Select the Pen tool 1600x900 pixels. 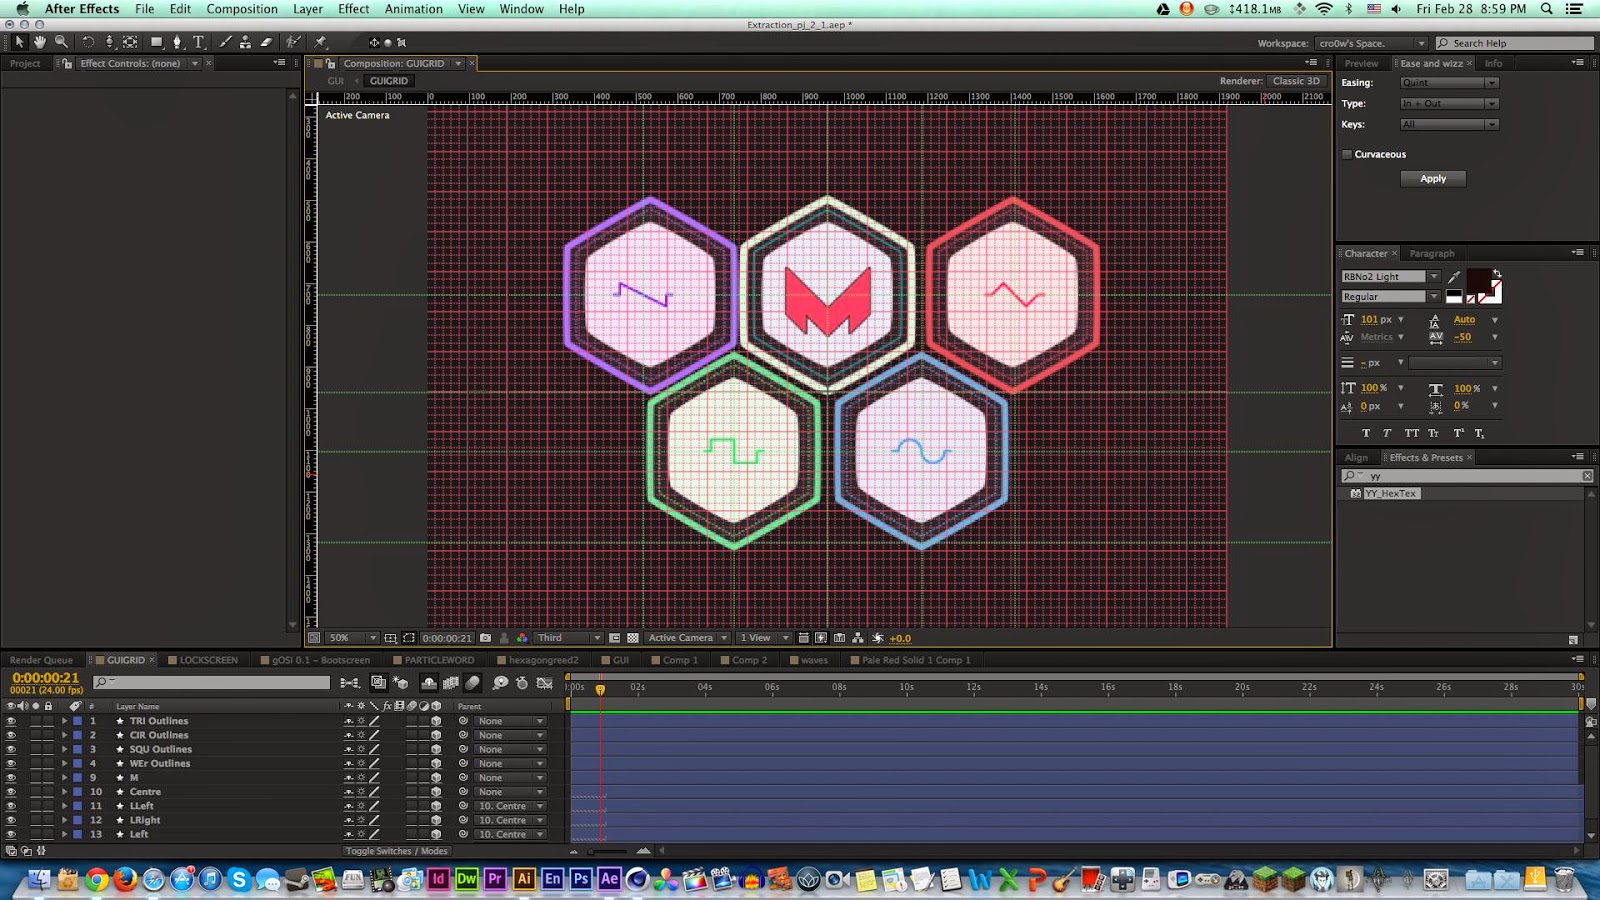pyautogui.click(x=177, y=42)
